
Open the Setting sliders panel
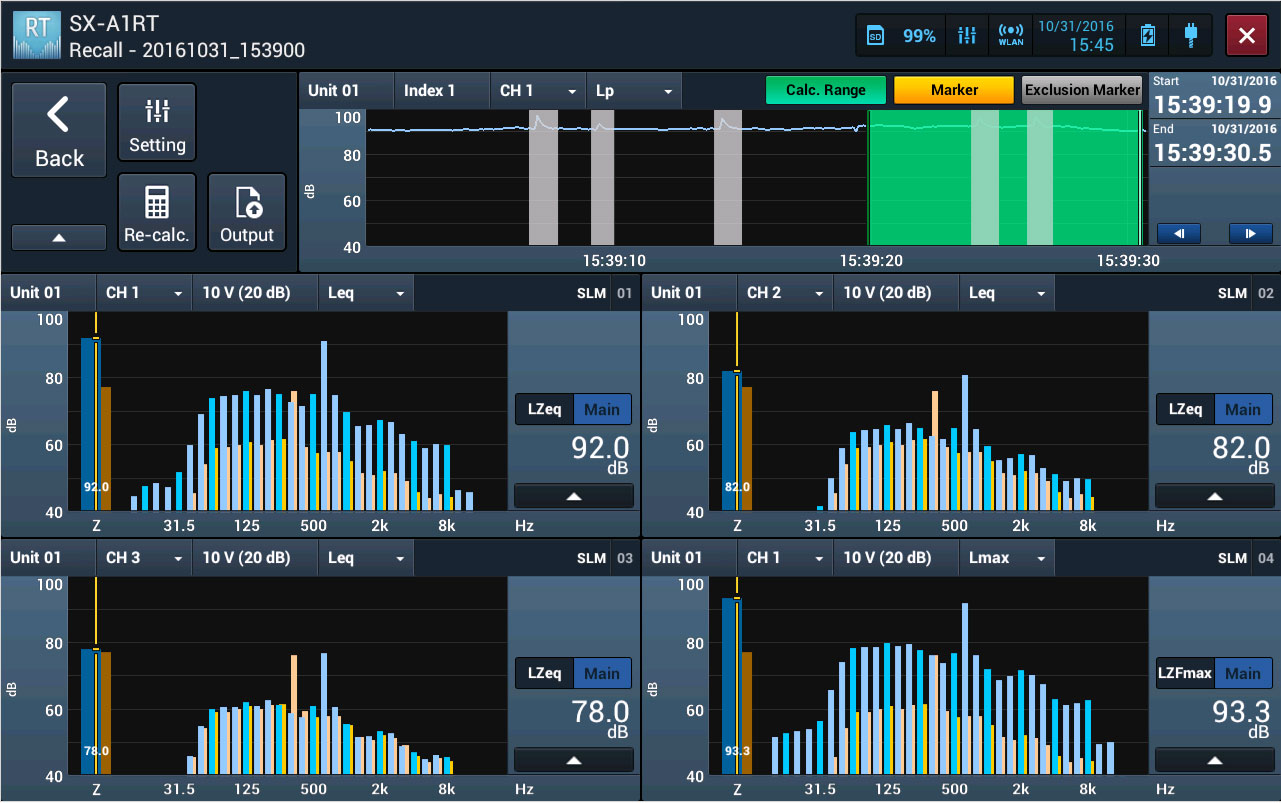pyautogui.click(x=157, y=123)
